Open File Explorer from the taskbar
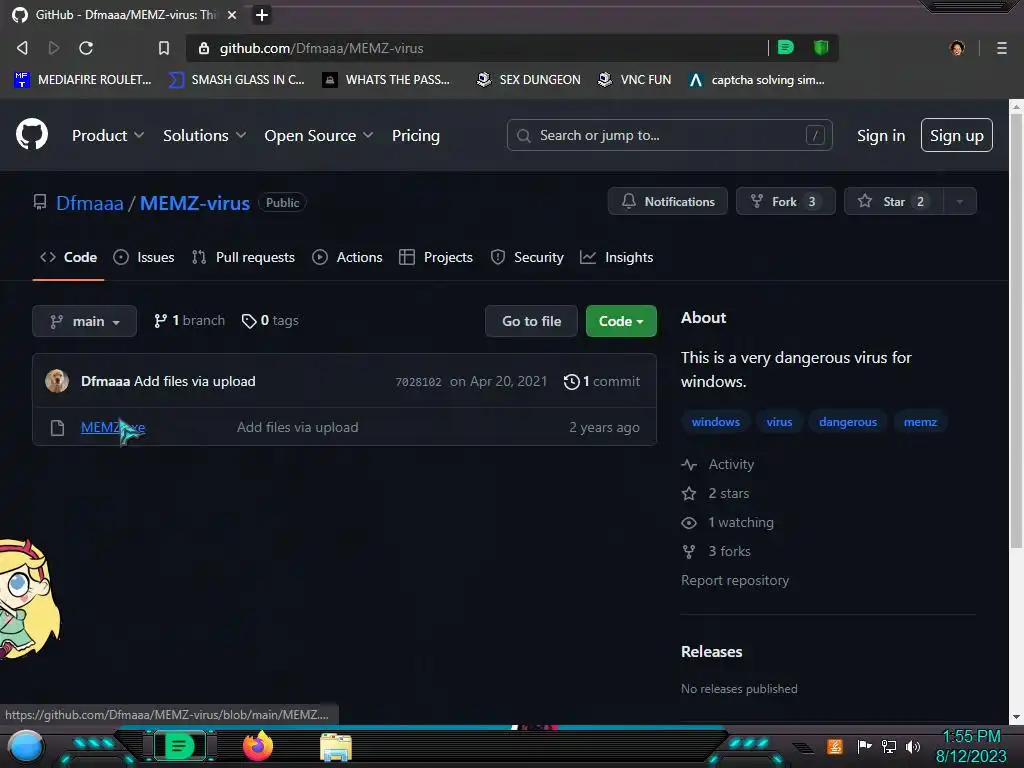Image resolution: width=1024 pixels, height=768 pixels. click(336, 747)
